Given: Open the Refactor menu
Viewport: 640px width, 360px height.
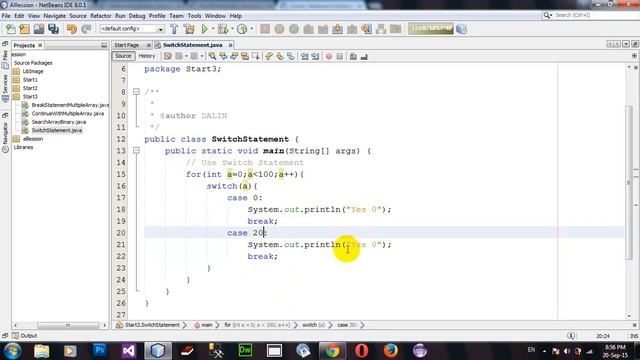Looking at the screenshot, I should point(100,16).
